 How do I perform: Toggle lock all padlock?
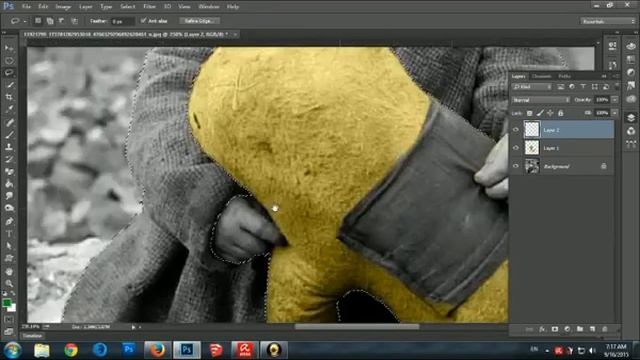[x=560, y=113]
